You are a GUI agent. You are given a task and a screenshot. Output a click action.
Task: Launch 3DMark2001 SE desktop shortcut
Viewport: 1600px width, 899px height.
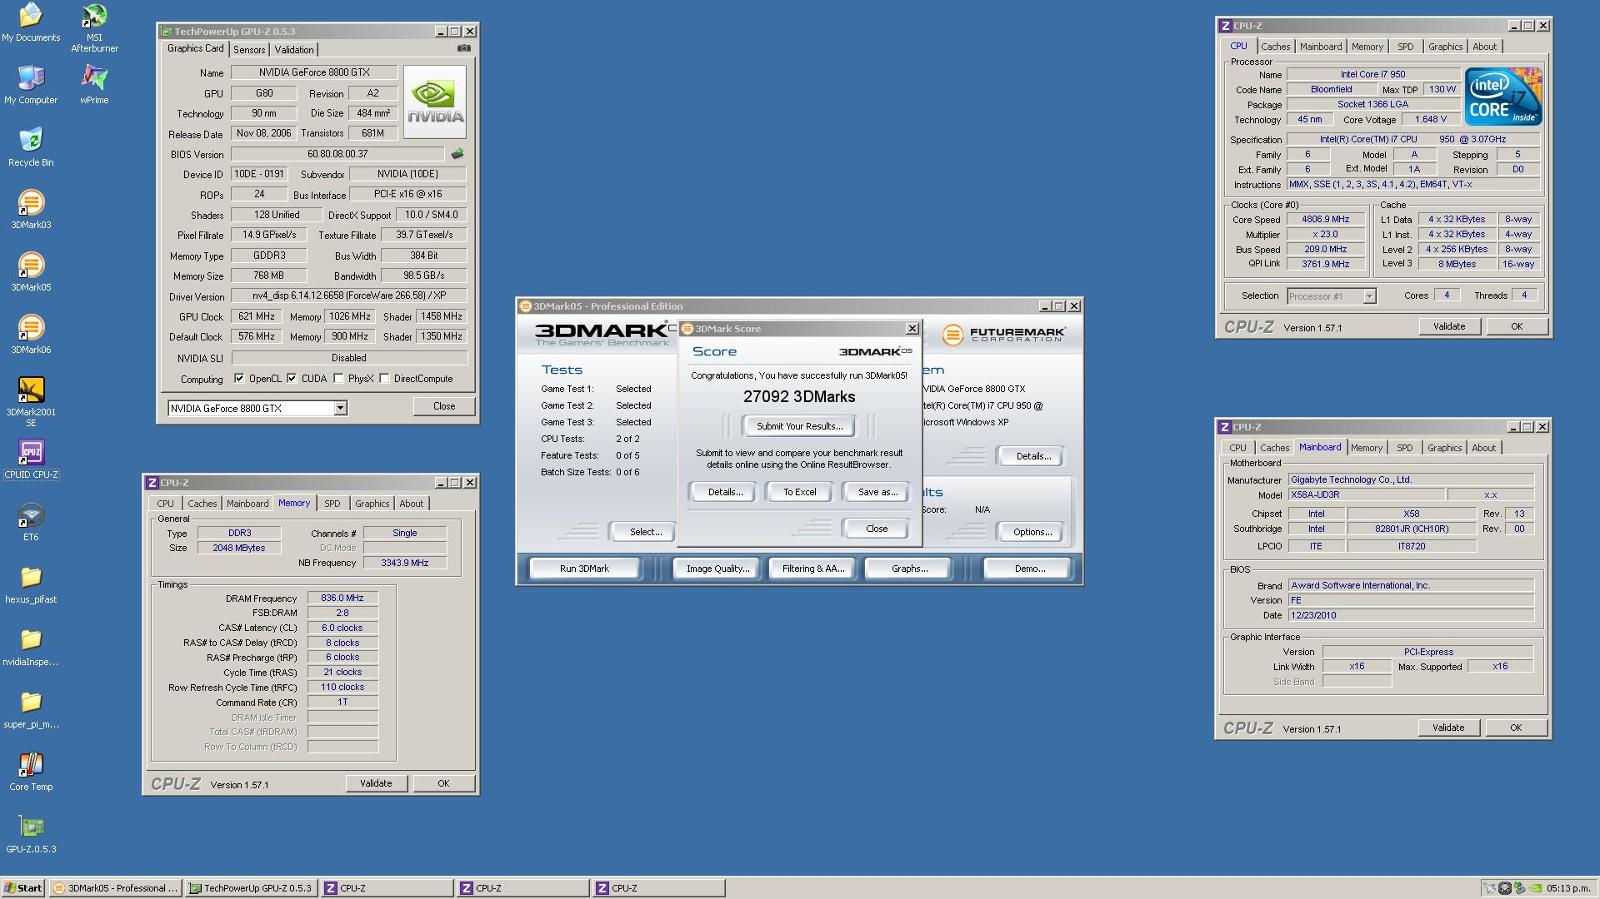click(x=30, y=402)
